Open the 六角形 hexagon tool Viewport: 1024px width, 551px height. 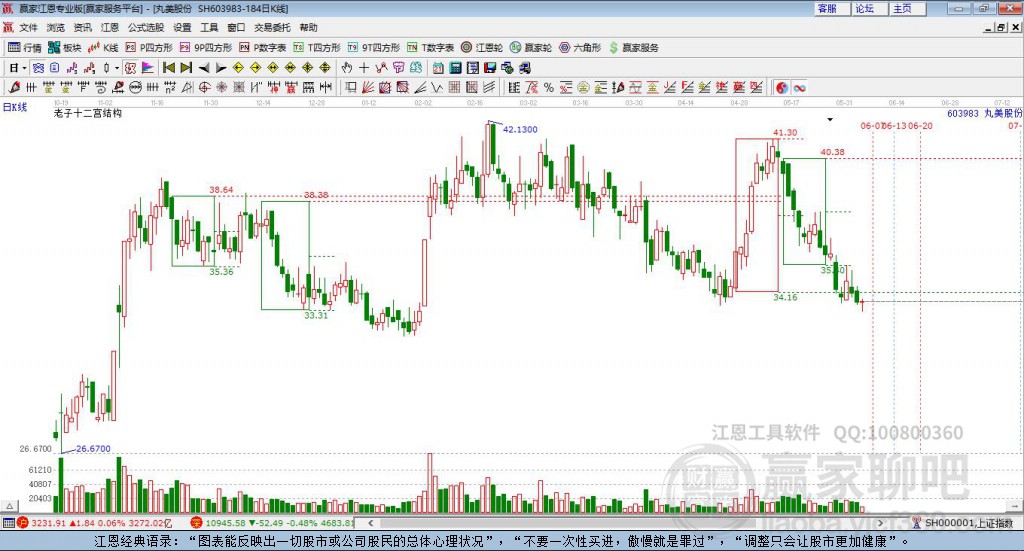coord(580,48)
